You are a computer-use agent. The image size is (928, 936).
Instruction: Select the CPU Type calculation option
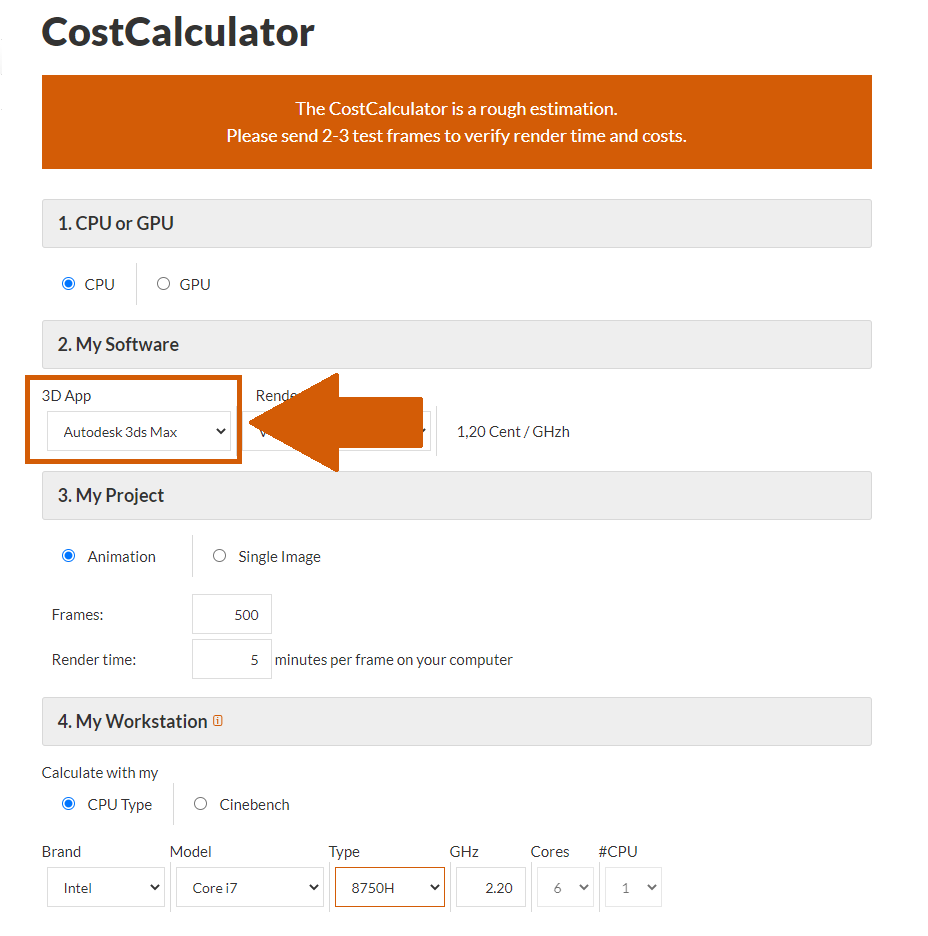click(69, 804)
